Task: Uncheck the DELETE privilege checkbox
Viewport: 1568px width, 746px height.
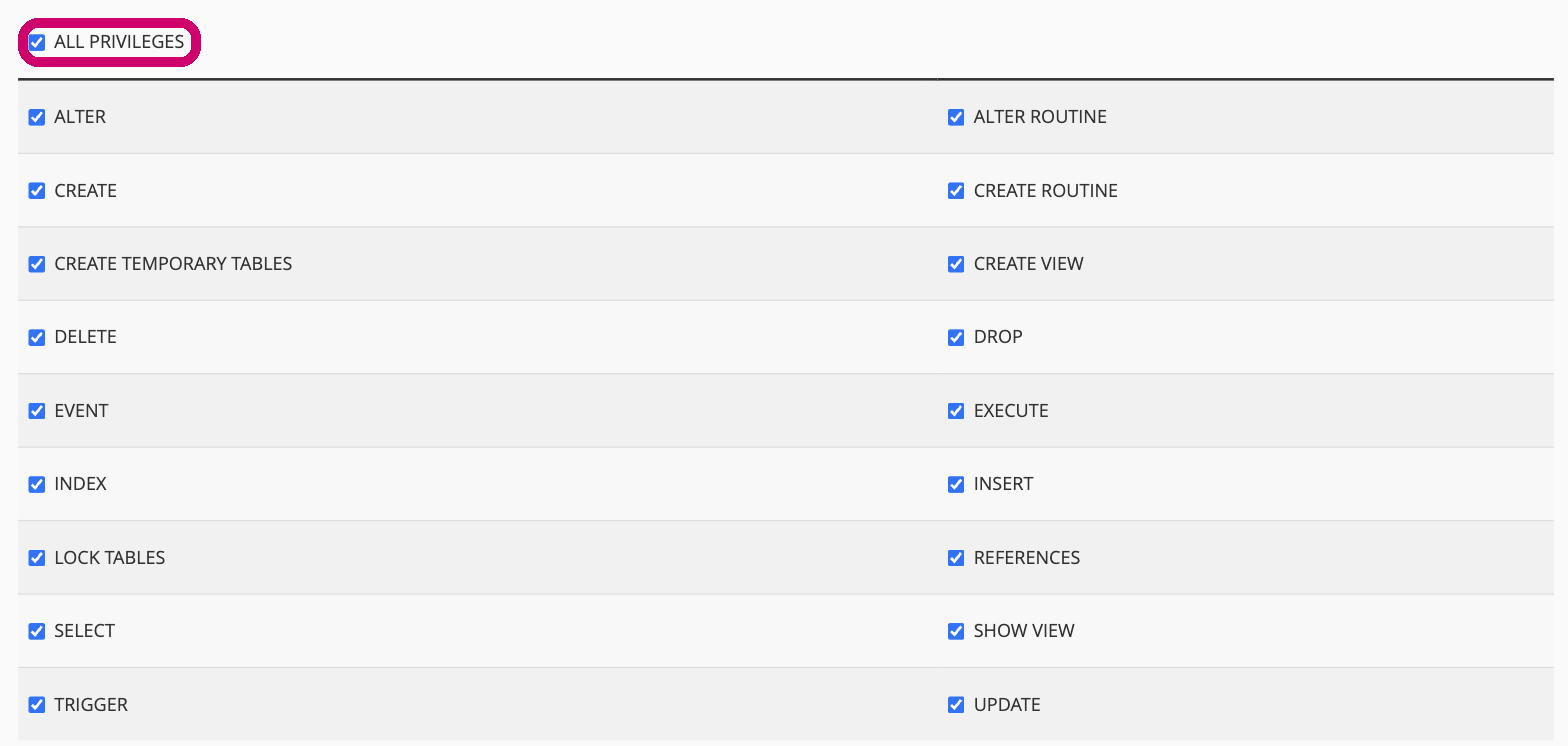Action: [x=37, y=337]
